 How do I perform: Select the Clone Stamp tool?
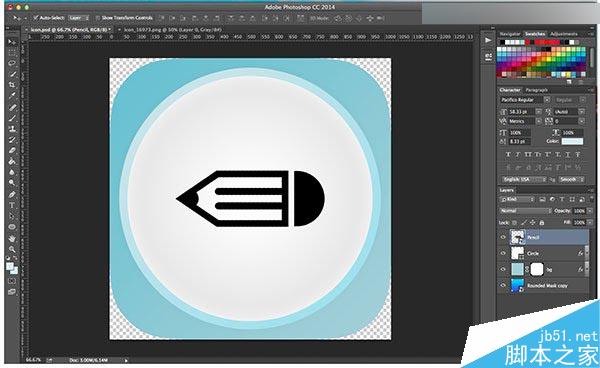[12, 129]
